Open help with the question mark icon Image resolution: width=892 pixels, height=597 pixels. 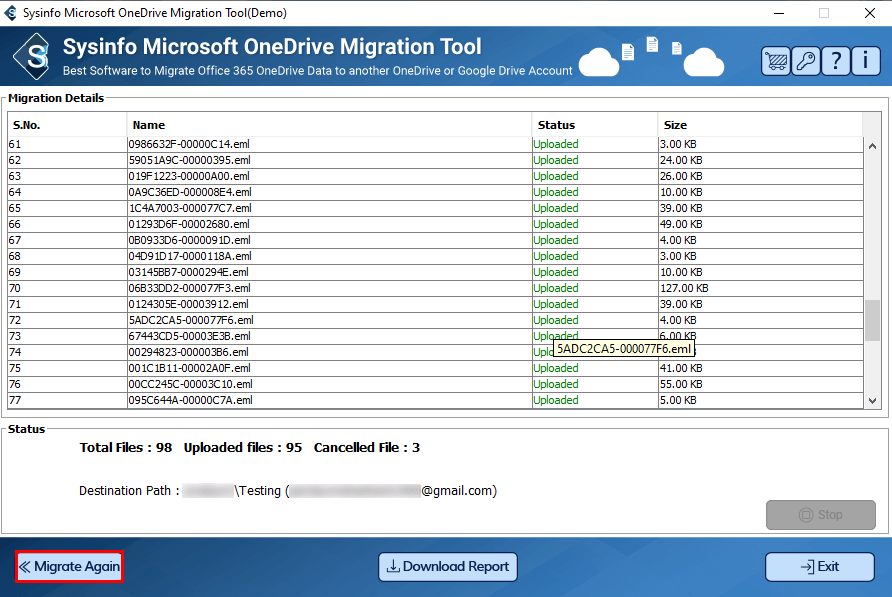(x=835, y=60)
